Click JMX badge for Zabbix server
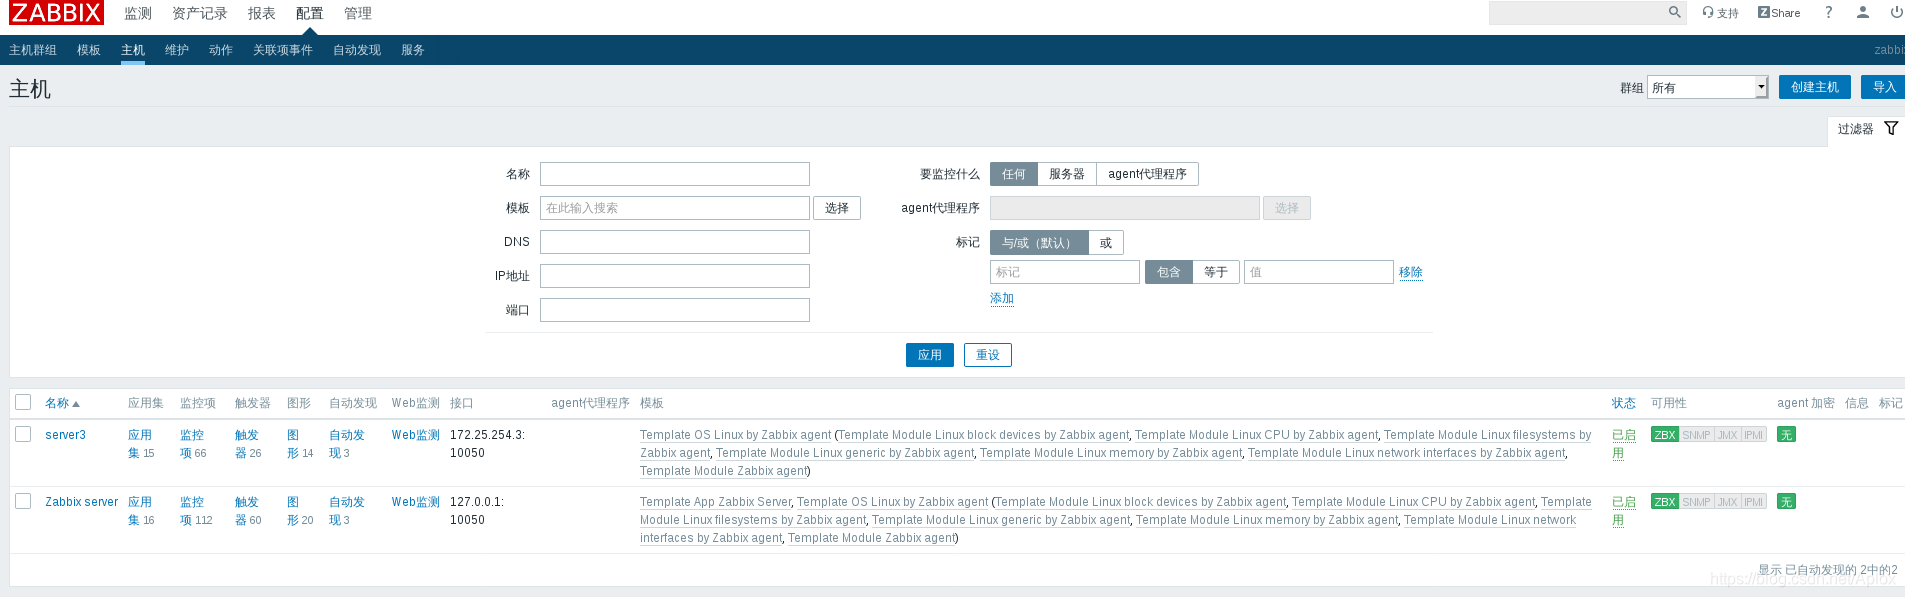The image size is (1905, 597). click(x=1728, y=502)
